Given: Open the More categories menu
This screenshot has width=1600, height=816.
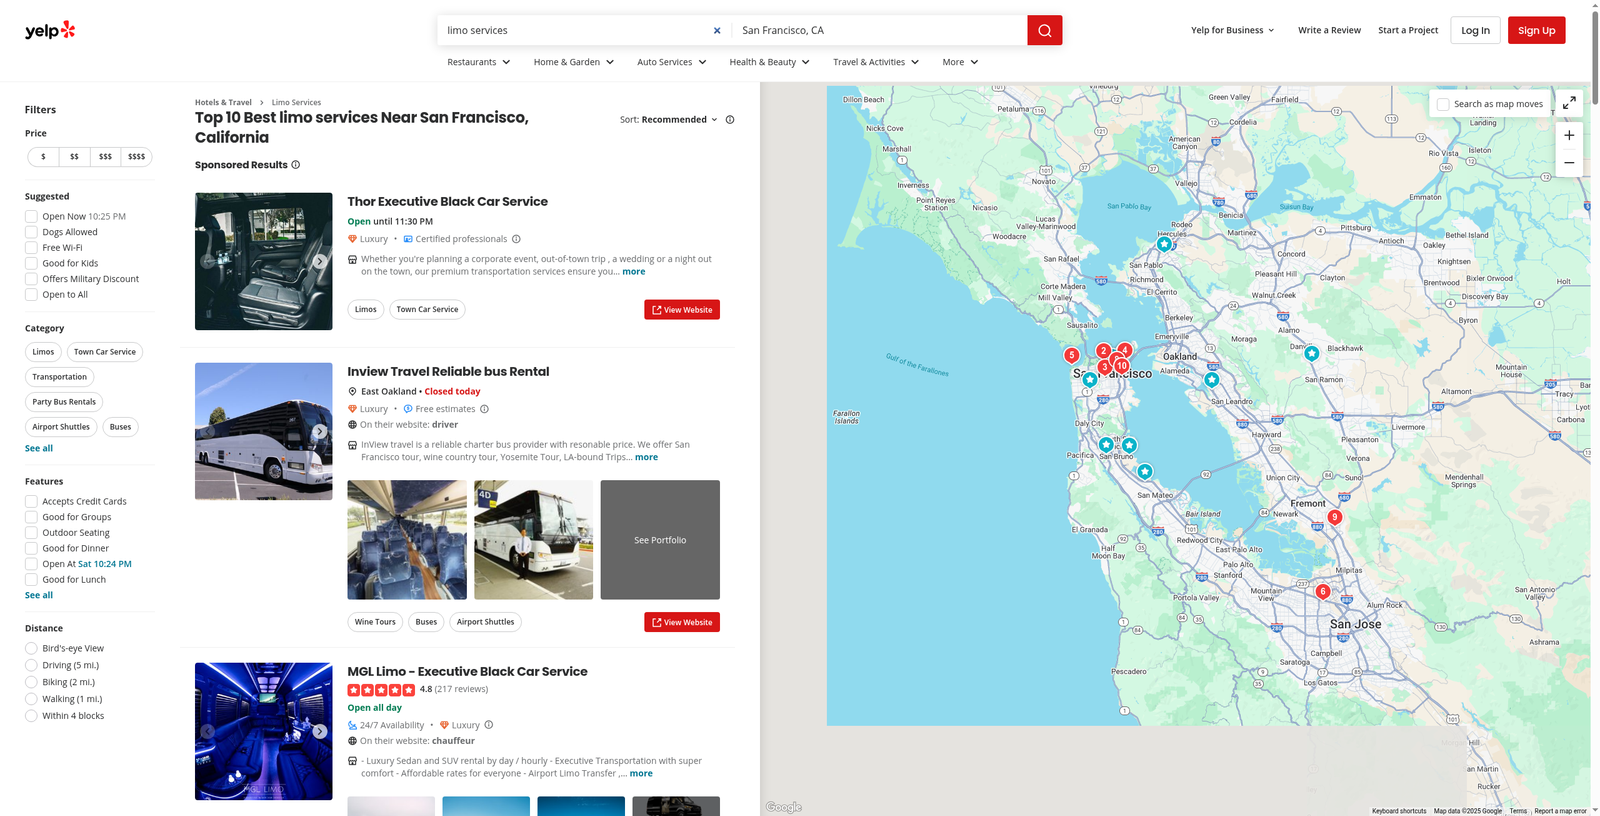Looking at the screenshot, I should [960, 62].
